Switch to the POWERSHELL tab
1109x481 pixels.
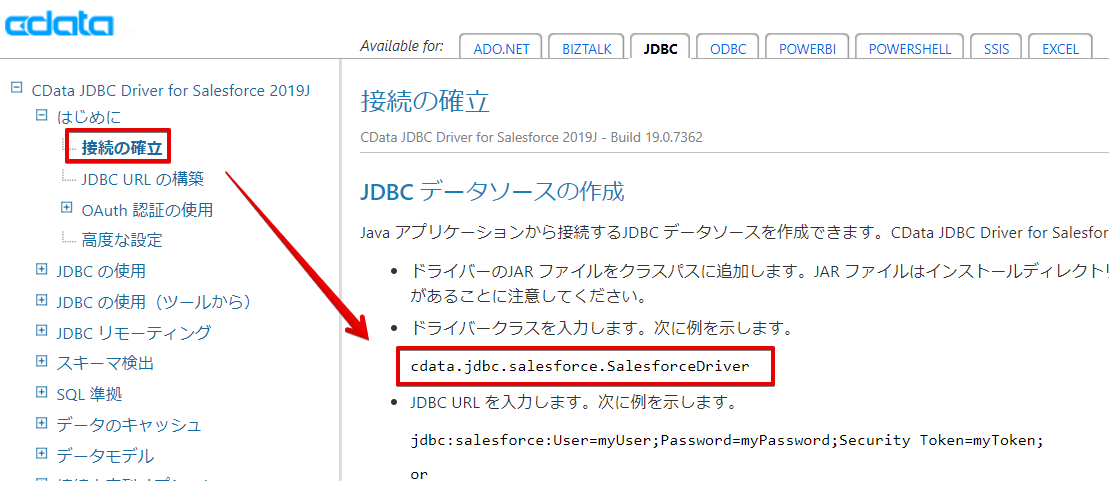click(x=910, y=47)
